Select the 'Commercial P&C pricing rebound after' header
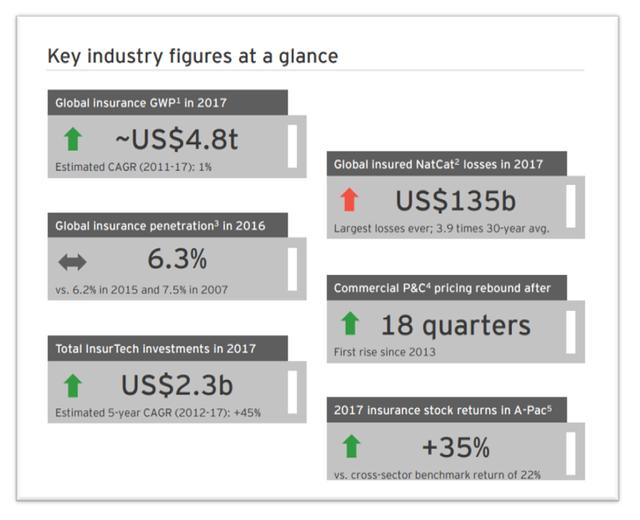This screenshot has width=640, height=520. pos(447,288)
